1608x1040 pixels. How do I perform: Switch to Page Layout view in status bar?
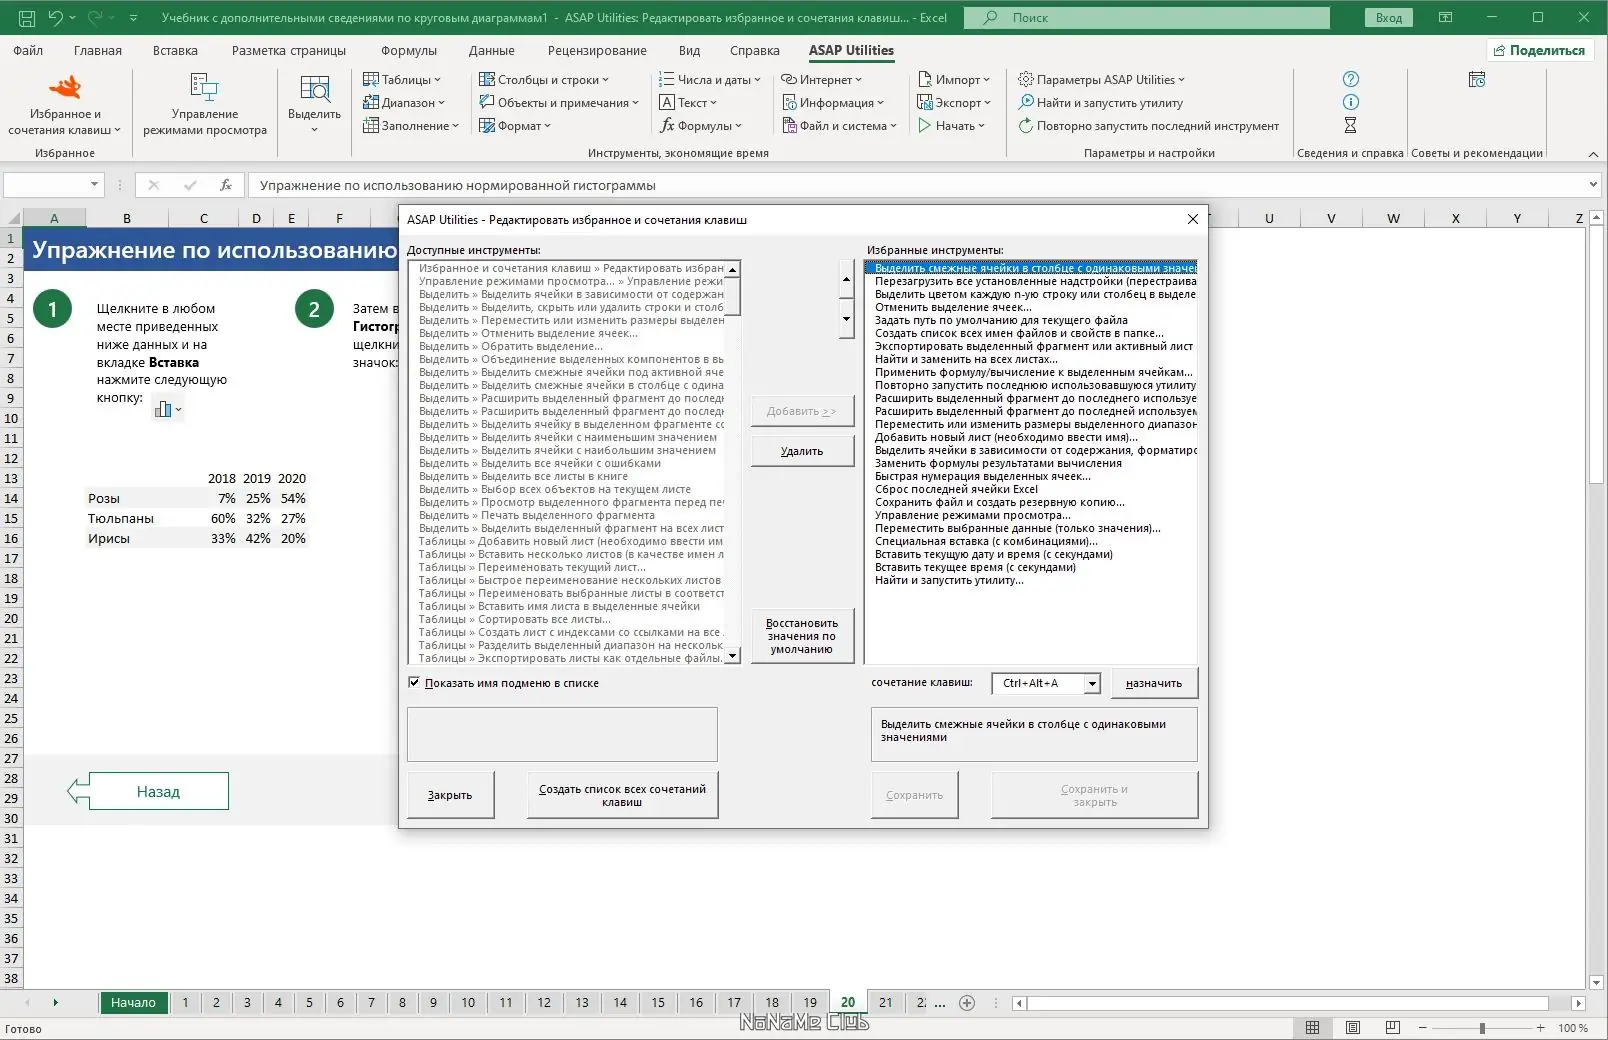[1352, 1028]
